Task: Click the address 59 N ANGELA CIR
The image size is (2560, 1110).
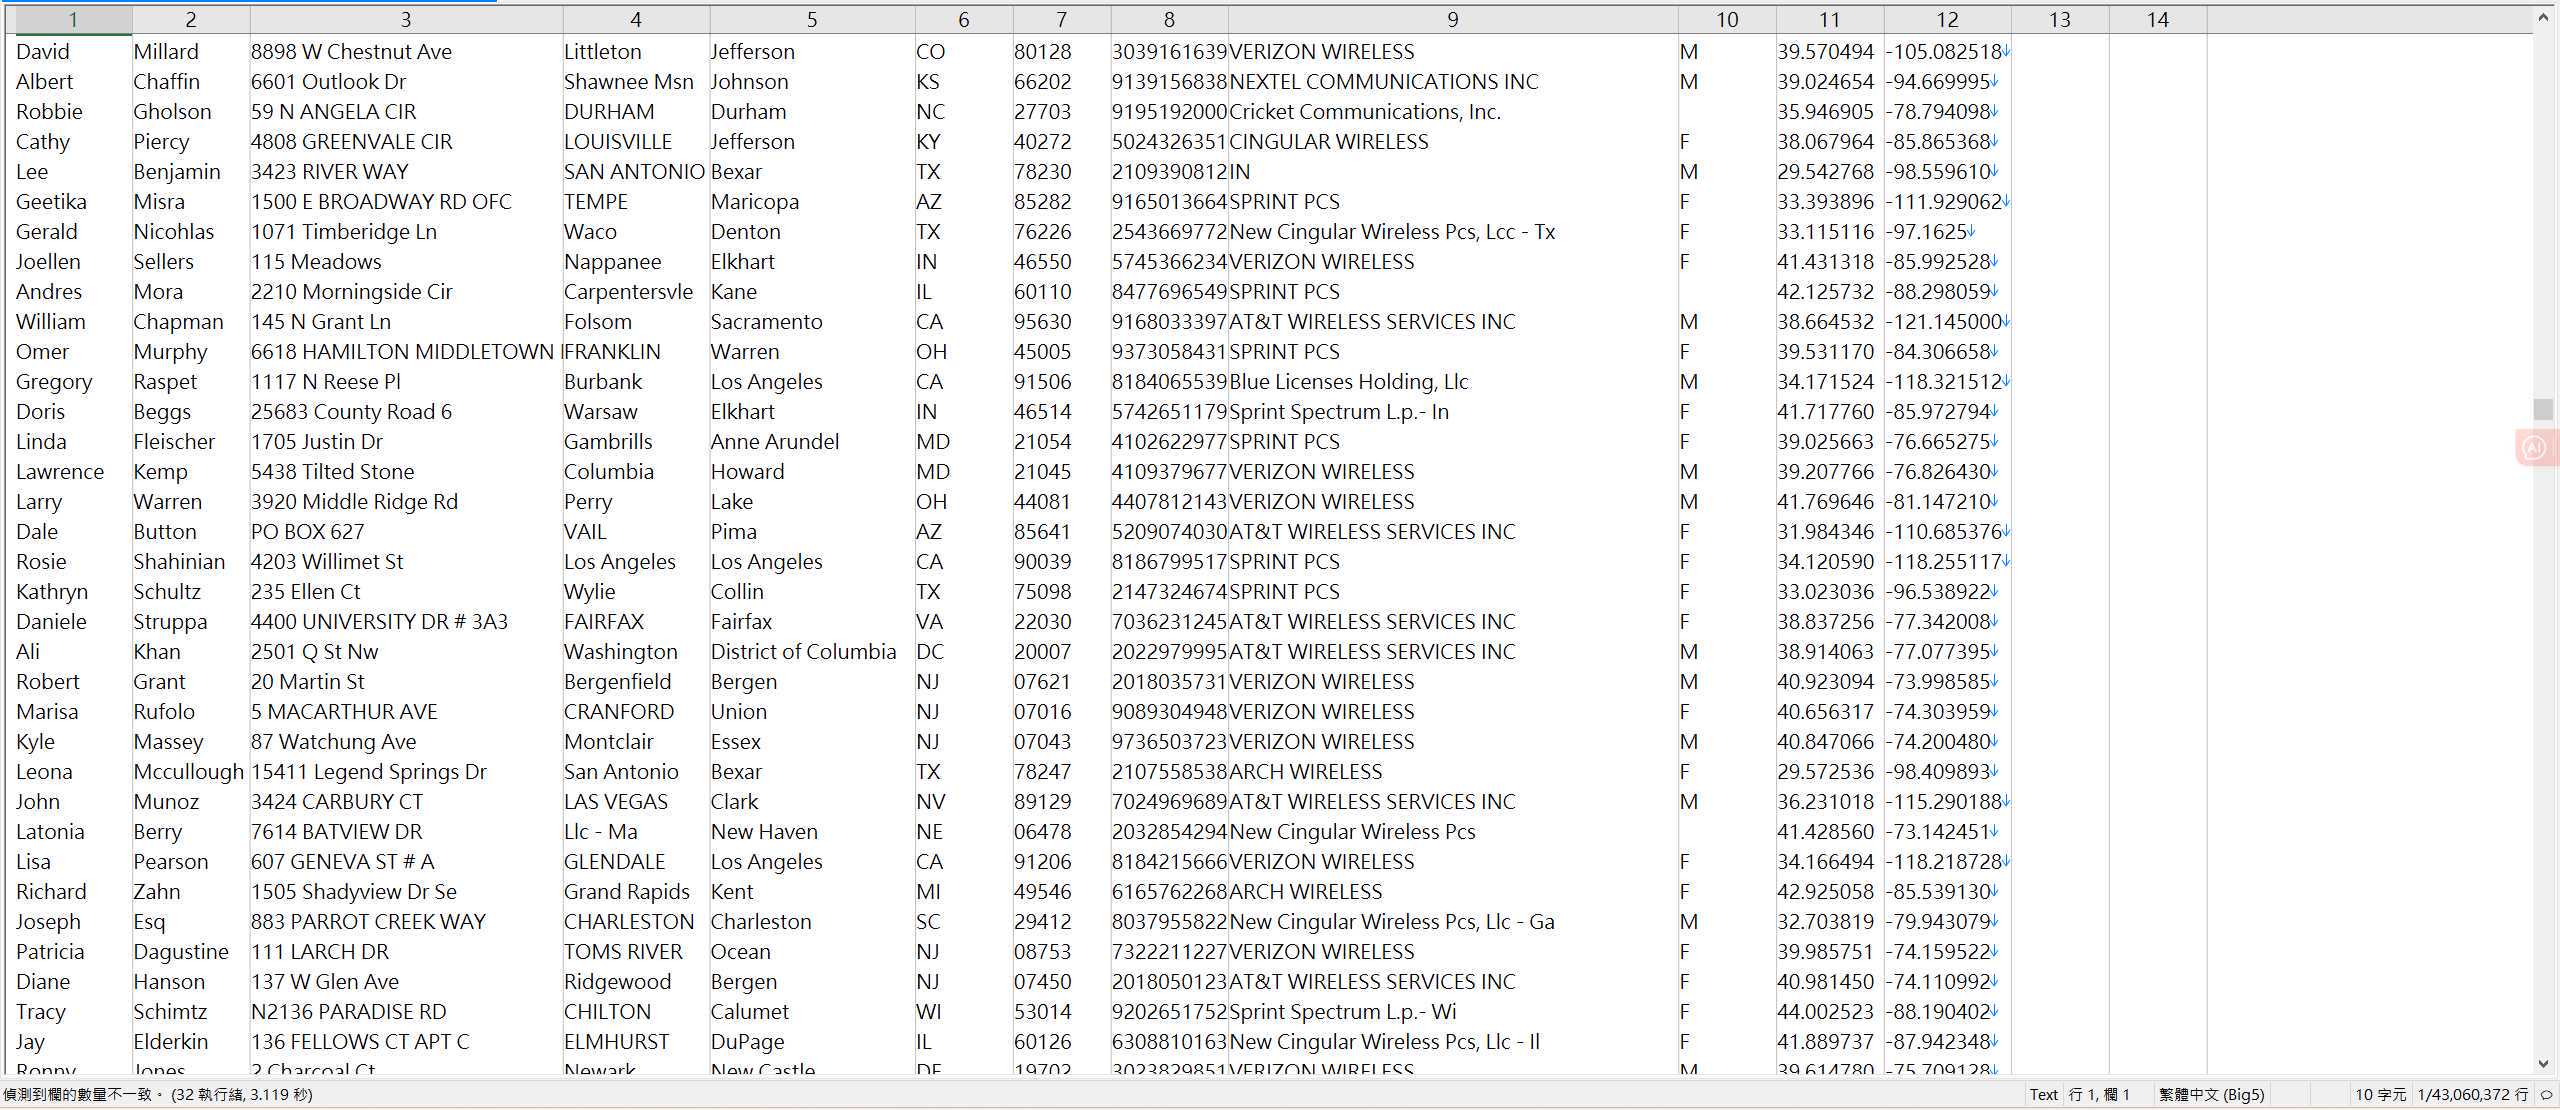Action: 333,112
